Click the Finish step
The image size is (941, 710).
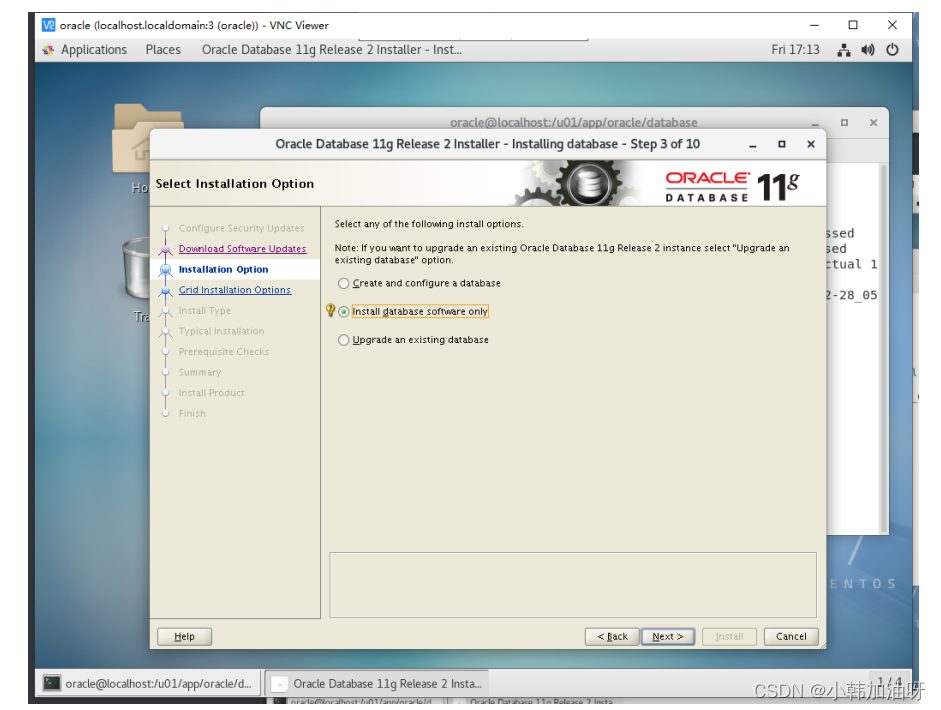192,414
